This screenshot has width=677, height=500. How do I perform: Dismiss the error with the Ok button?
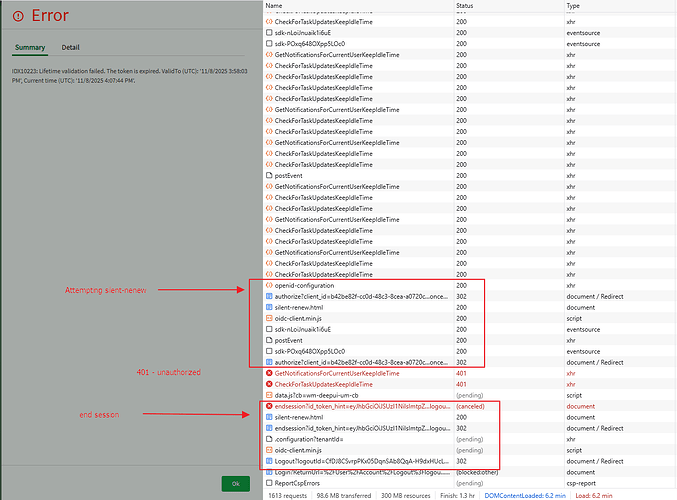point(236,484)
